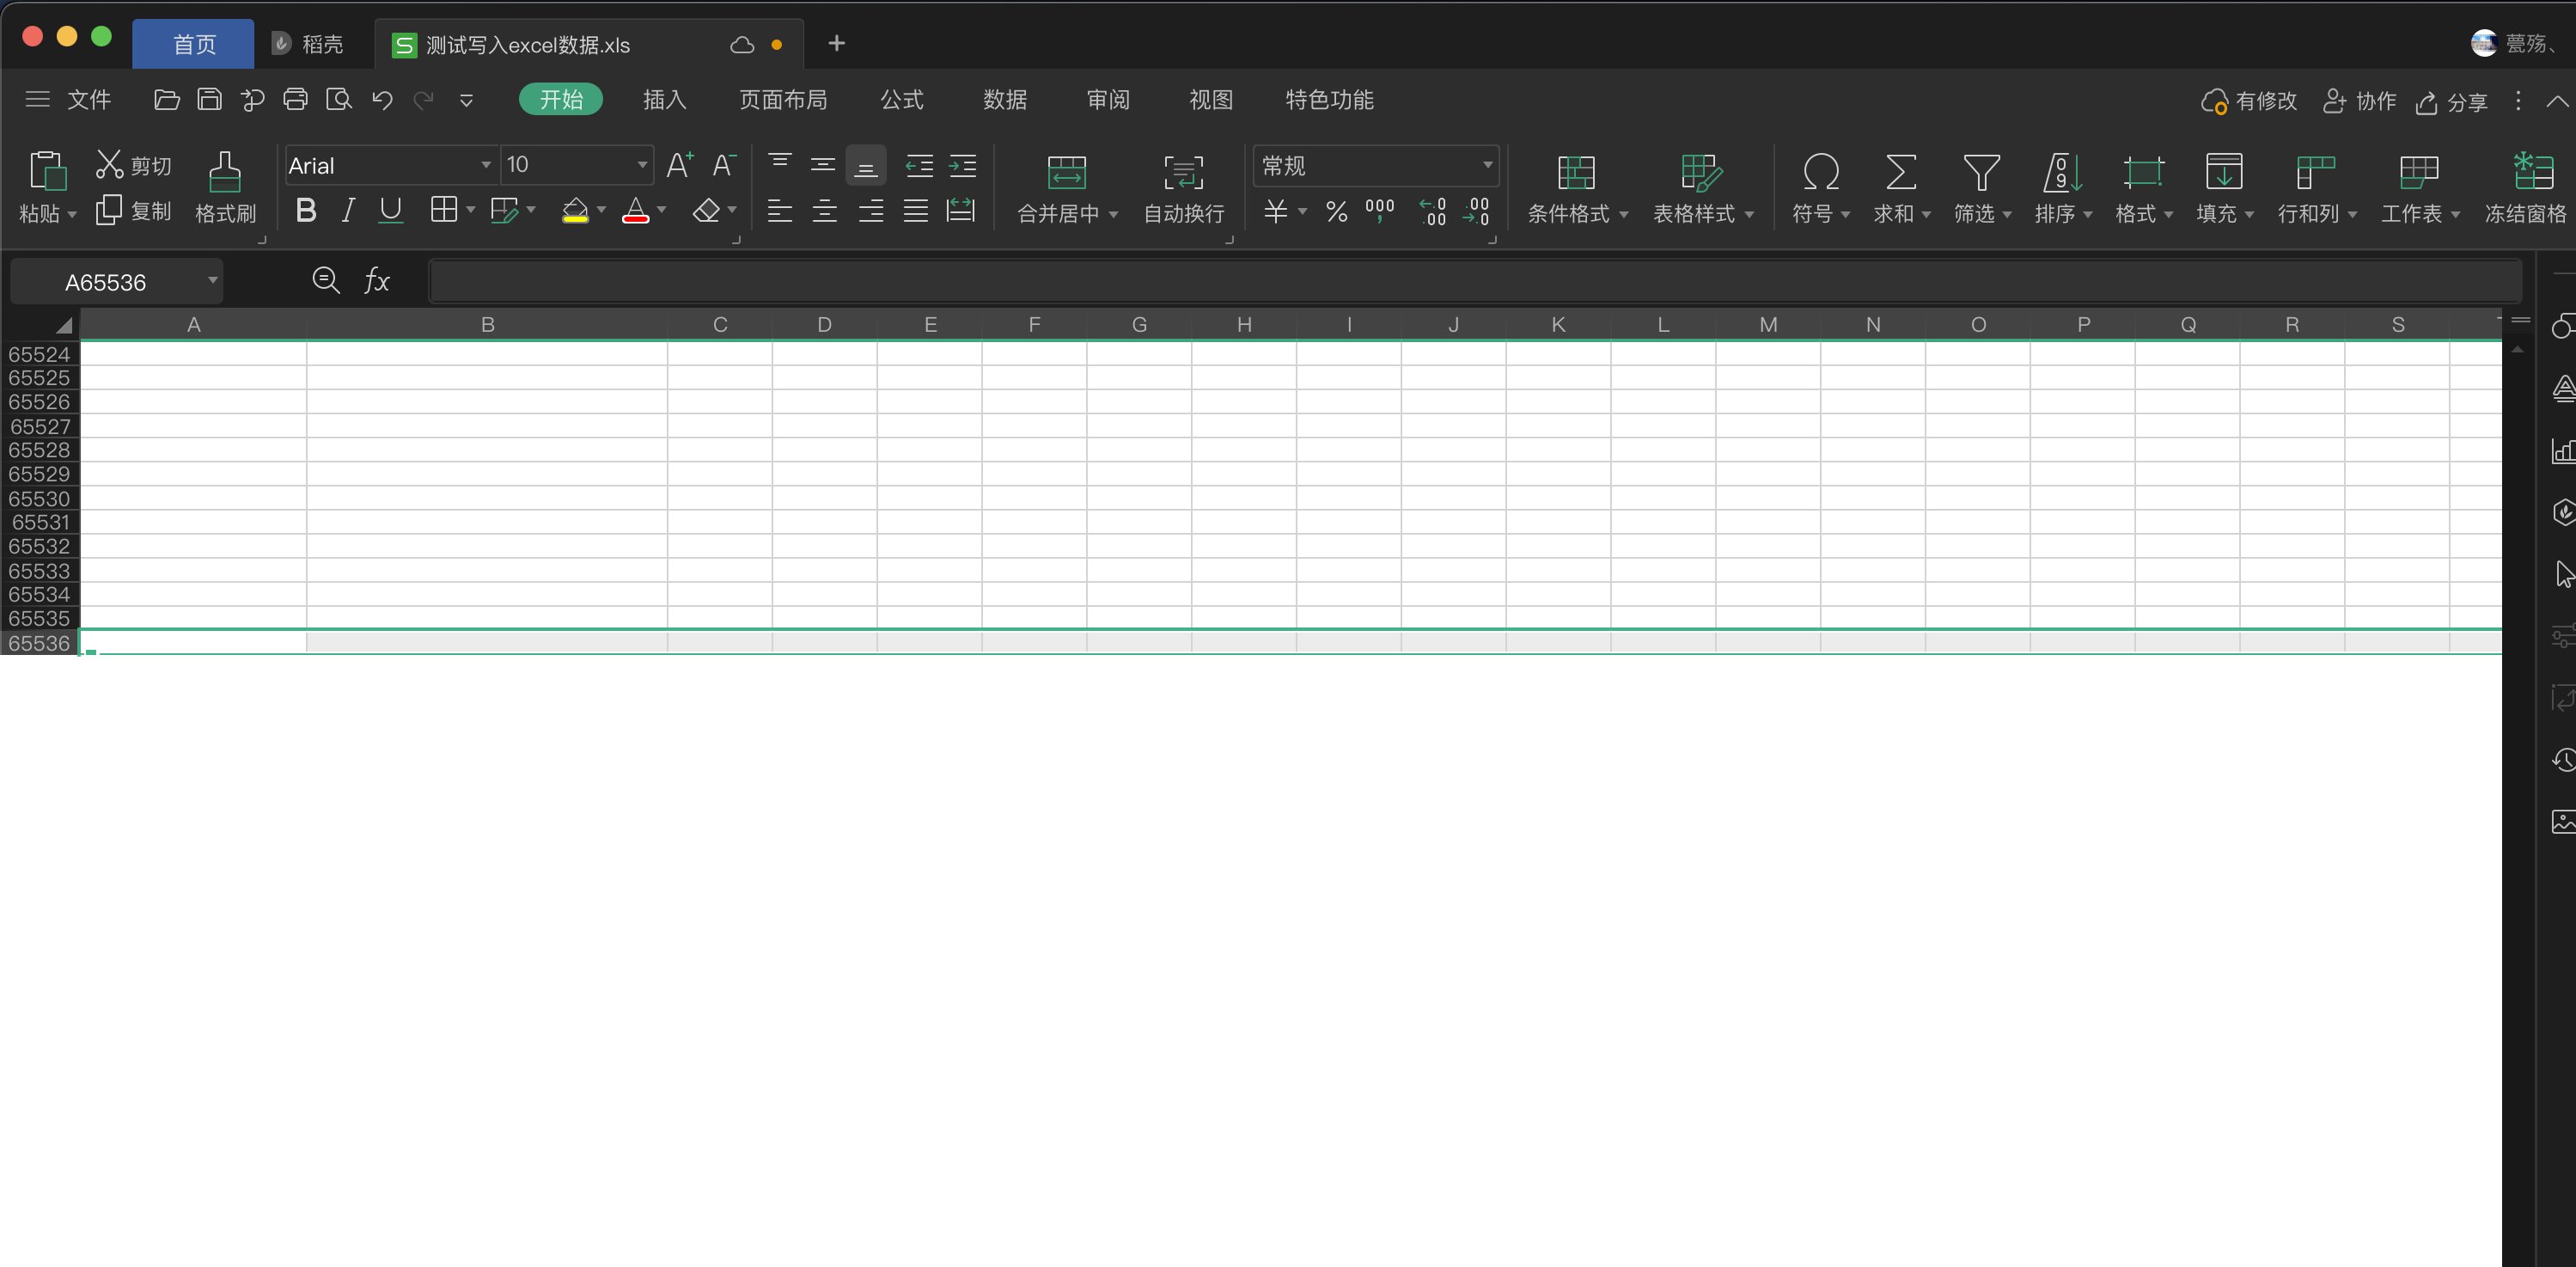Image resolution: width=2576 pixels, height=1267 pixels.
Task: Expand the number format 常规 dropdown
Action: (1487, 165)
